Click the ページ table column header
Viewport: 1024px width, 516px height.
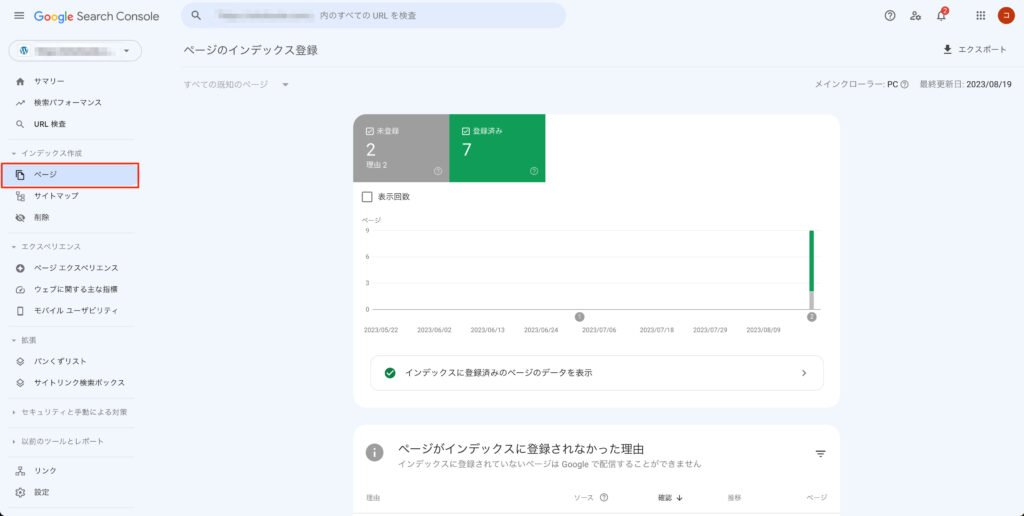pyautogui.click(x=816, y=498)
